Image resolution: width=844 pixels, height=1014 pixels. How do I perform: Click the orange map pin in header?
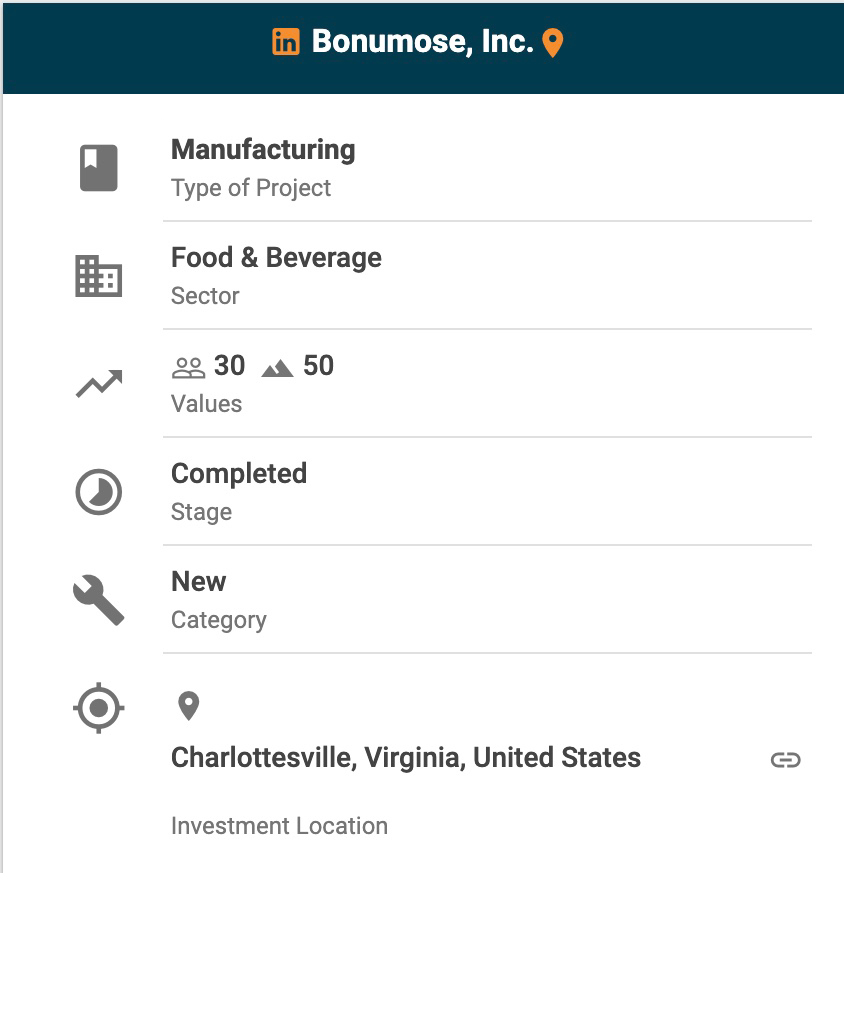click(552, 43)
